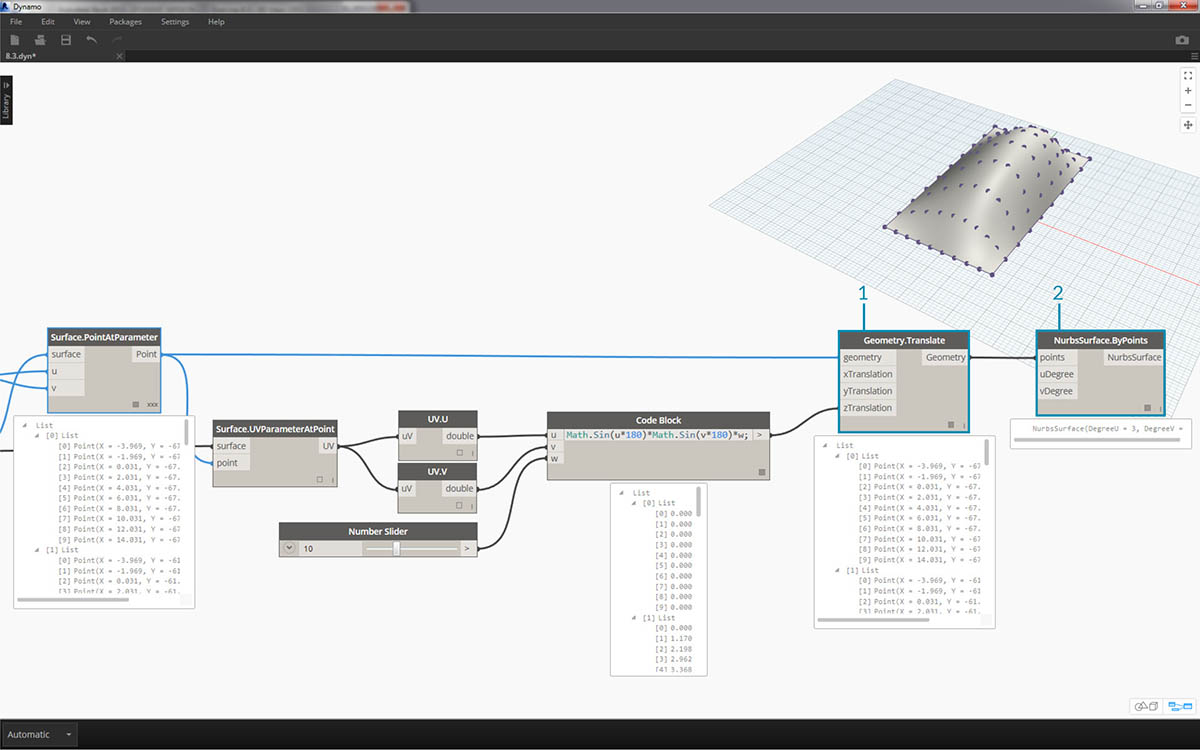Click the Number Slider track handle
This screenshot has width=1200, height=750.
point(397,548)
